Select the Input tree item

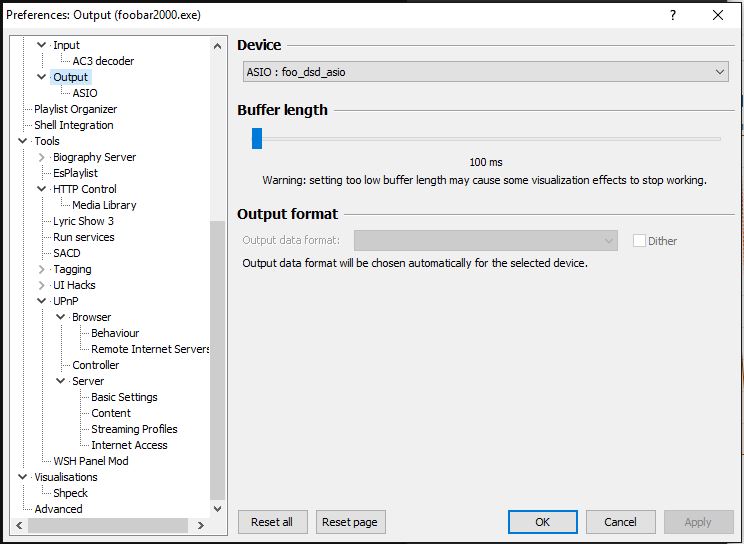coord(66,45)
